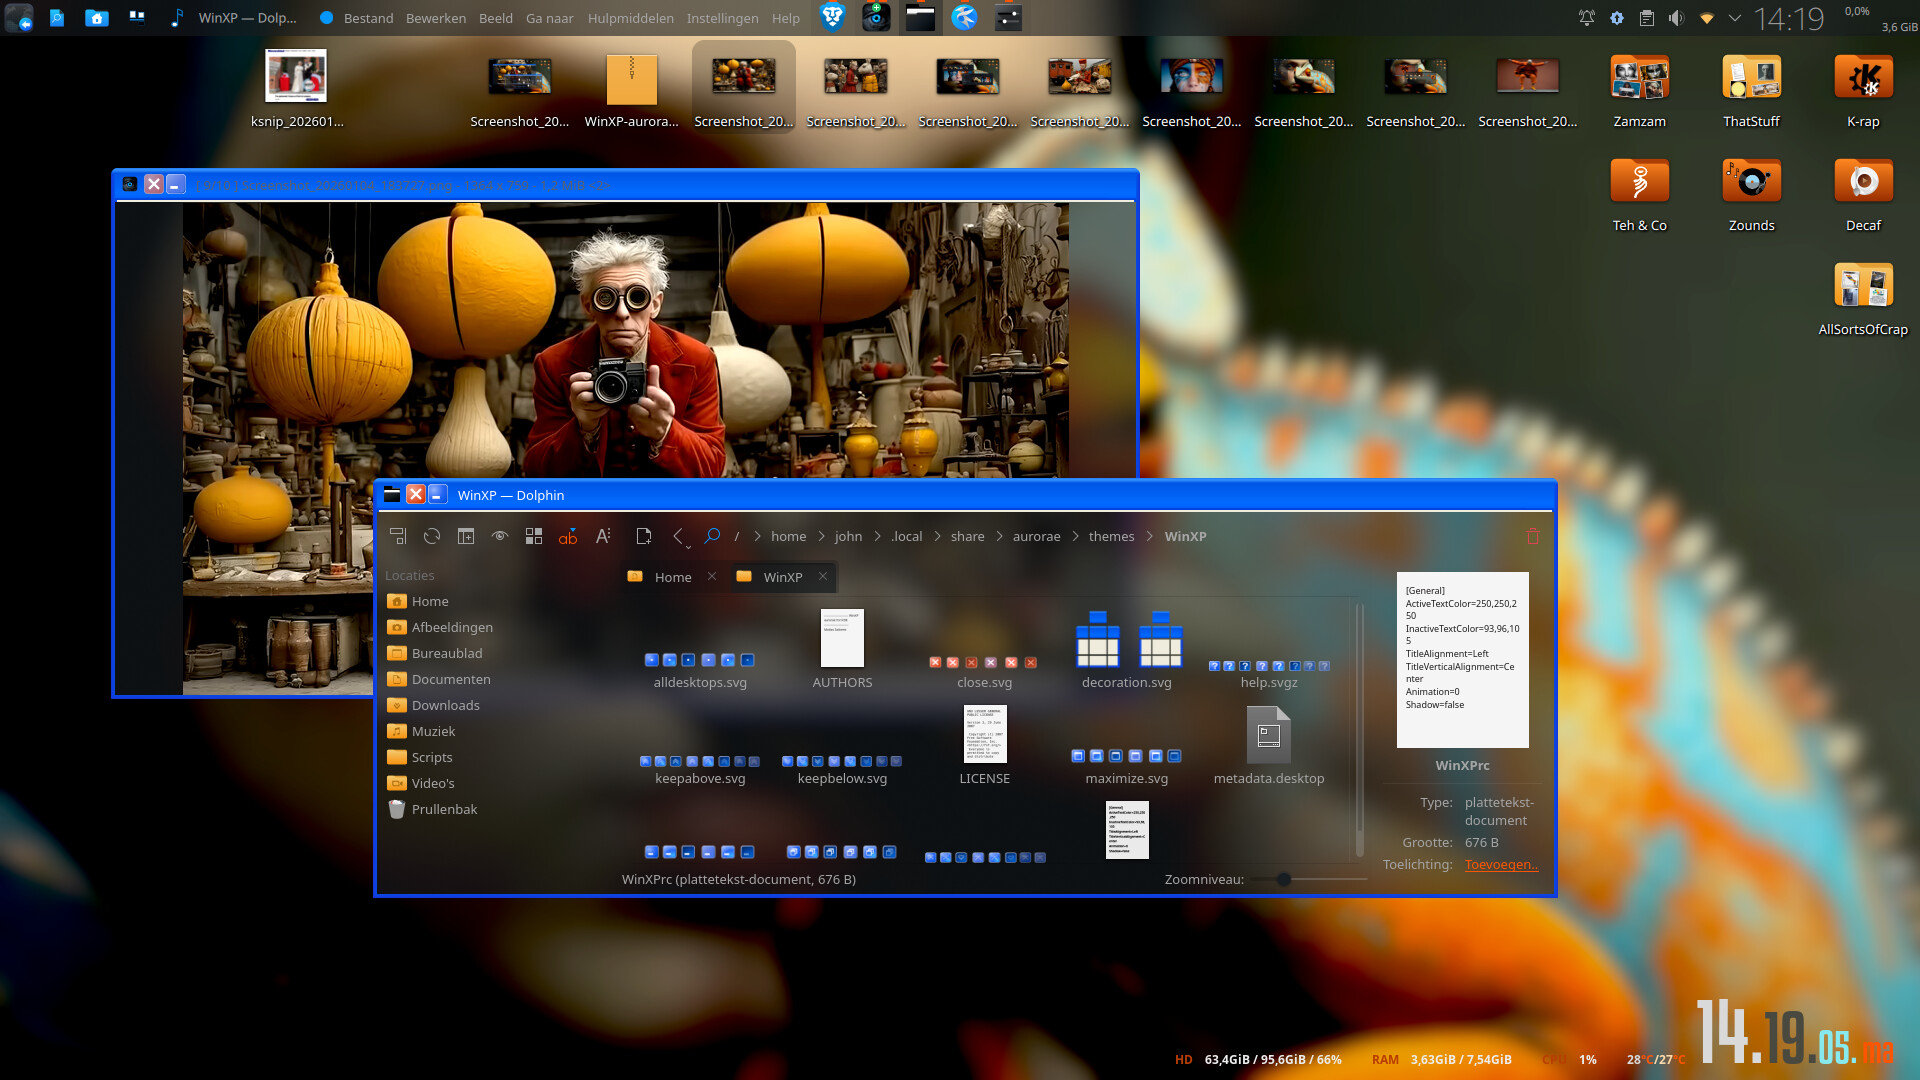Toggle hidden files eye icon
Screen dimensions: 1920x1080
coord(500,536)
